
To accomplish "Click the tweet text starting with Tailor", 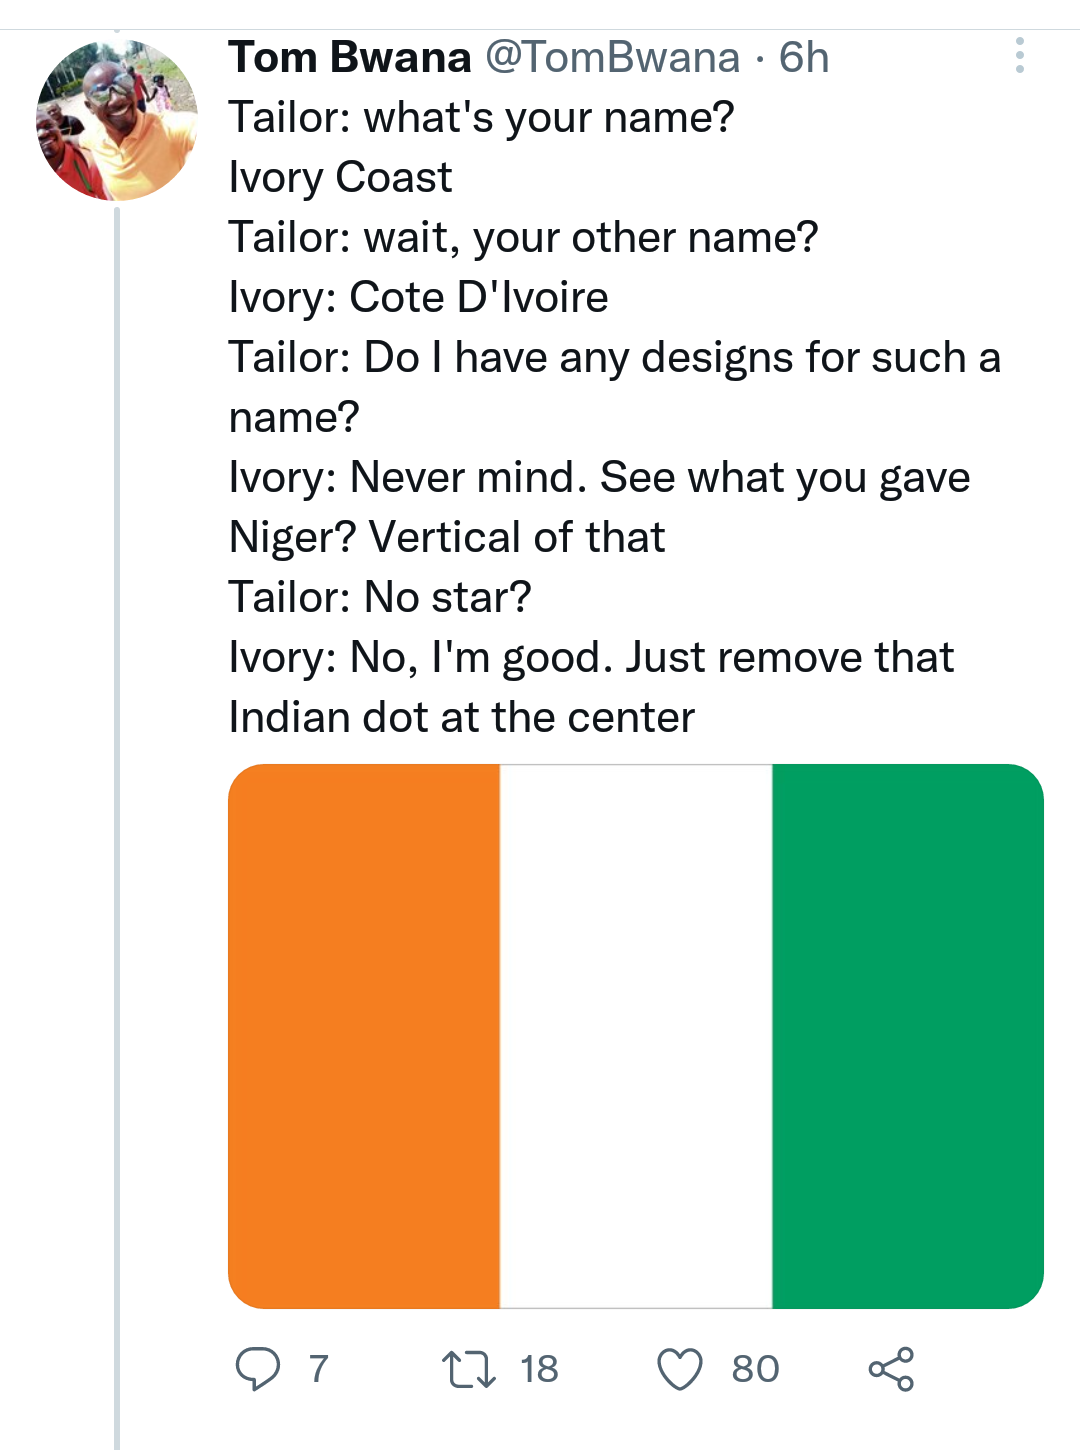I will click(x=615, y=417).
